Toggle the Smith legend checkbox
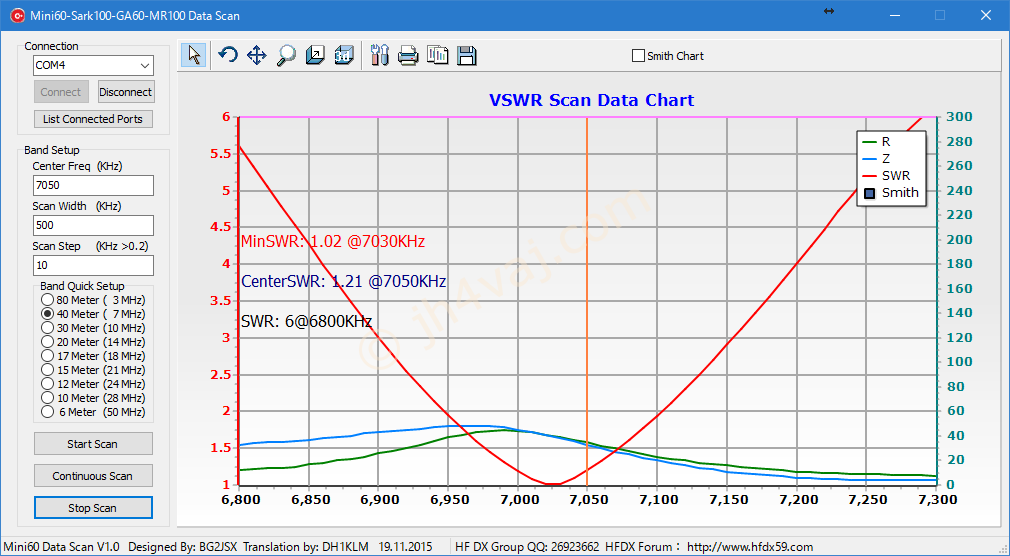This screenshot has height=556, width=1010. pyautogui.click(x=870, y=193)
